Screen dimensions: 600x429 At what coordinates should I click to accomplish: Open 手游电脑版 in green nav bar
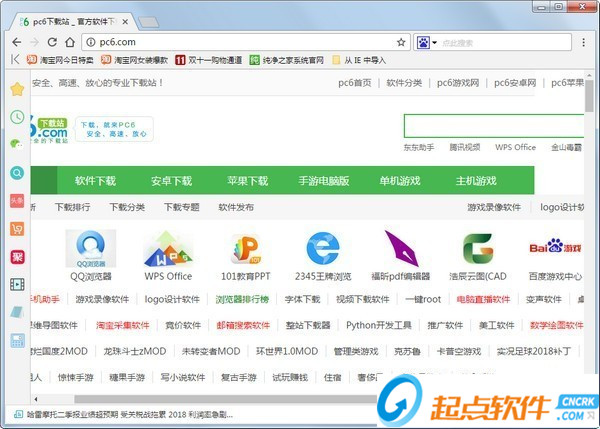324,180
